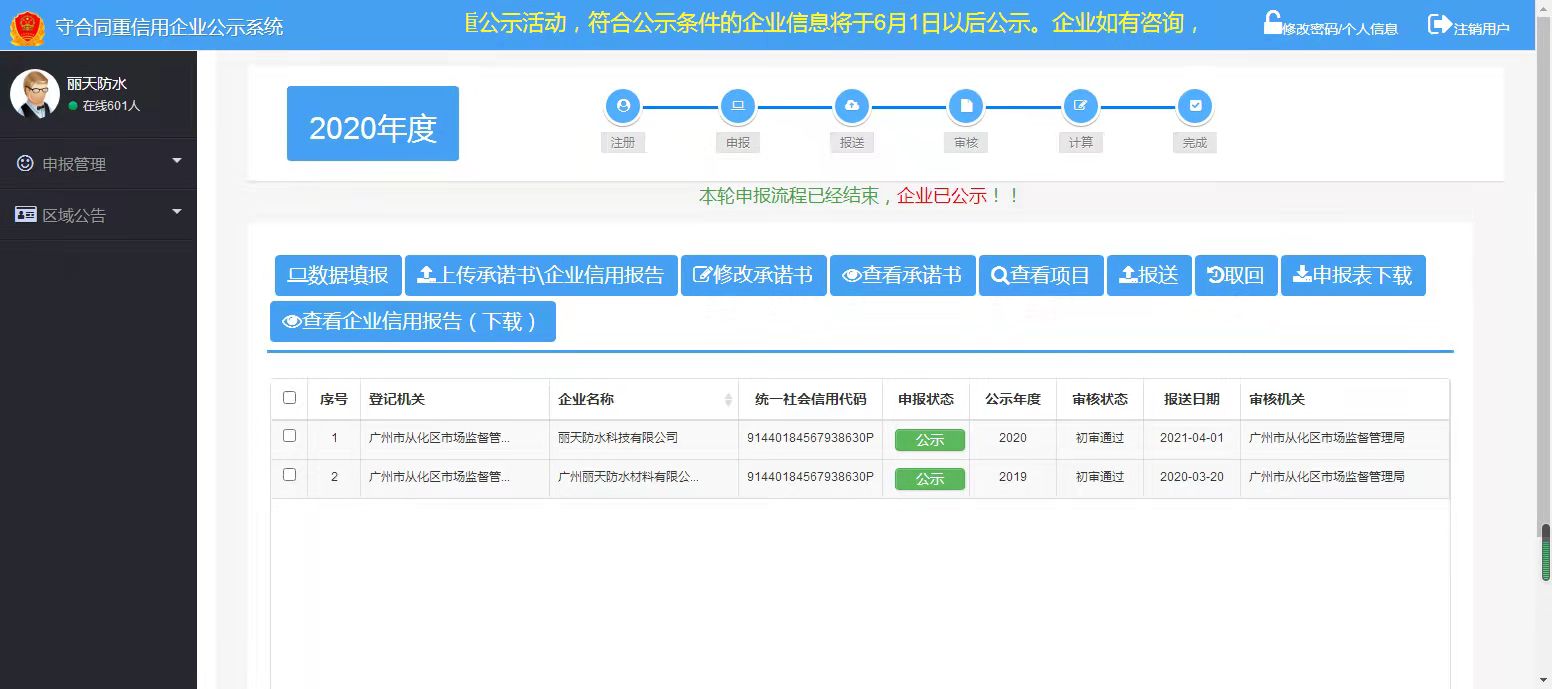The width and height of the screenshot is (1552, 689).
Task: Click the 完成 checkmark step icon
Action: click(x=1194, y=105)
